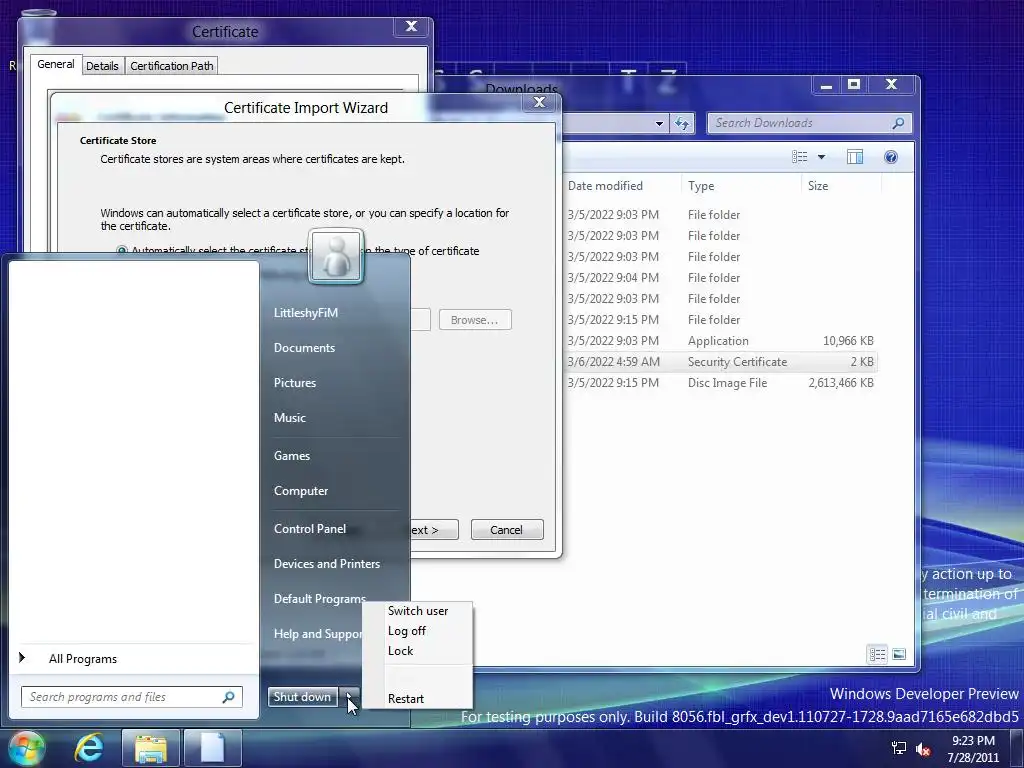Viewport: 1024px width, 768px height.
Task: Click the clock showing 9:23 PM
Action: pyautogui.click(x=973, y=741)
